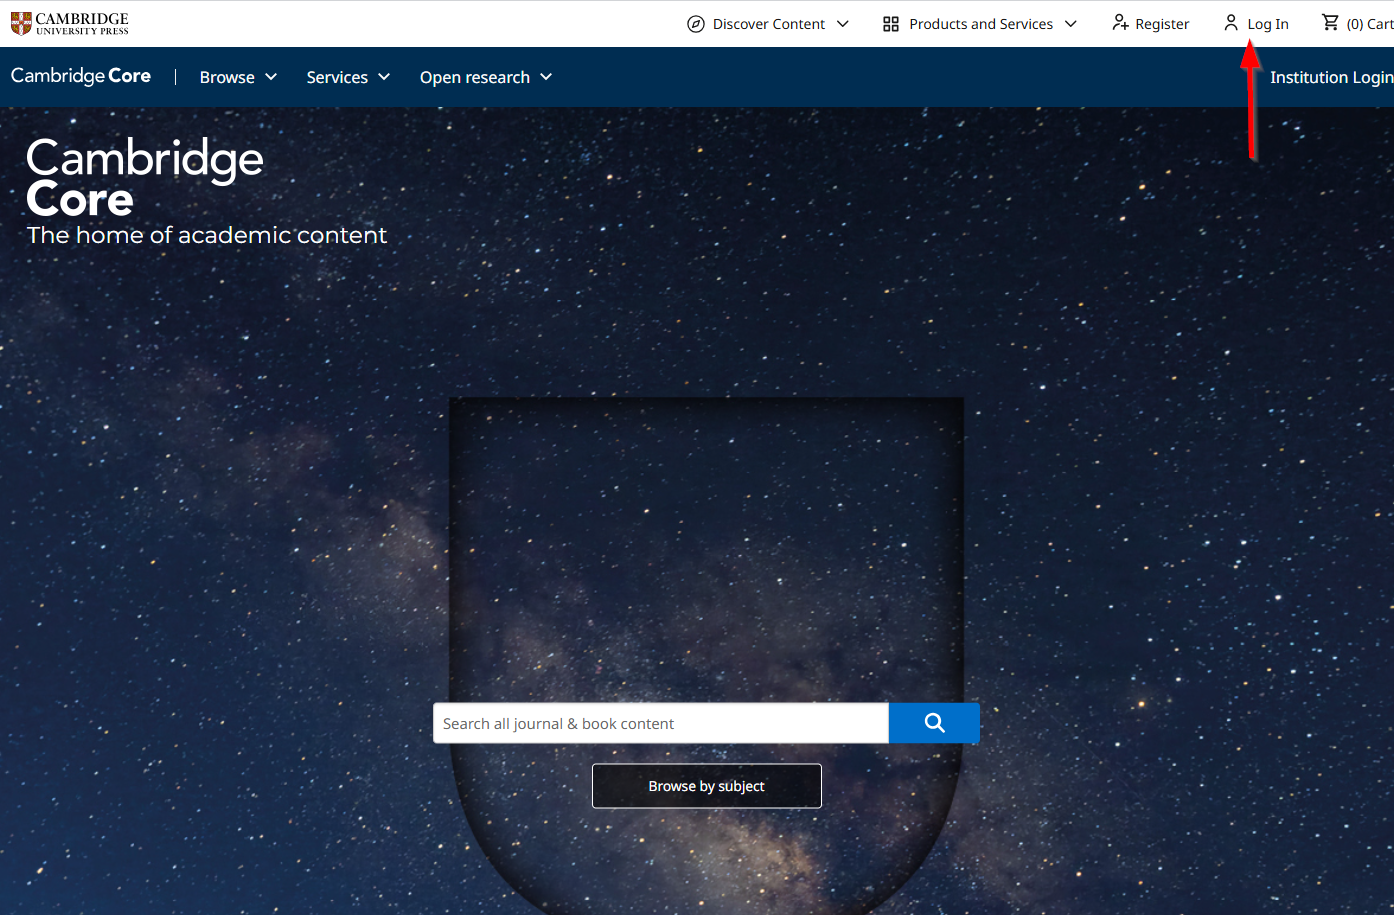This screenshot has height=915, width=1394.
Task: Expand the Products and Services chevron
Action: 1071,24
